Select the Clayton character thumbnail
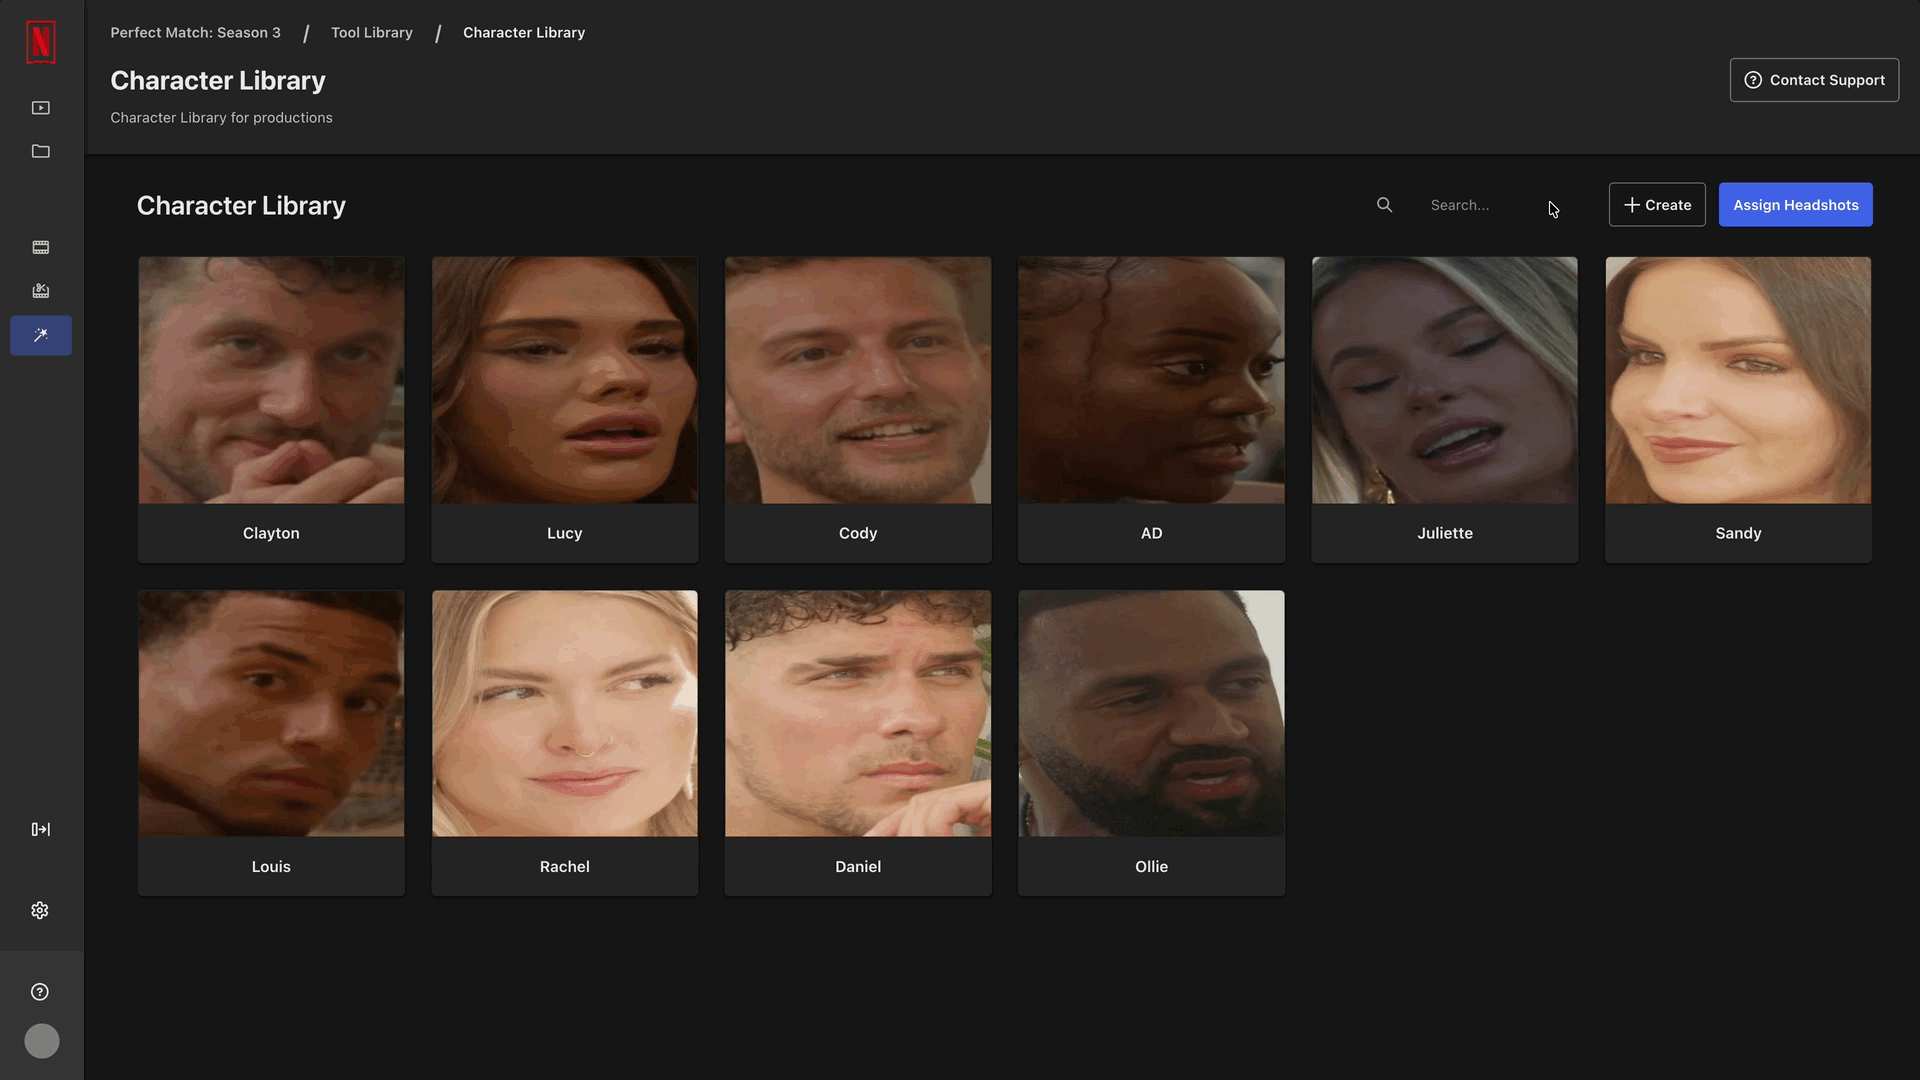The width and height of the screenshot is (1920, 1080). (271, 381)
